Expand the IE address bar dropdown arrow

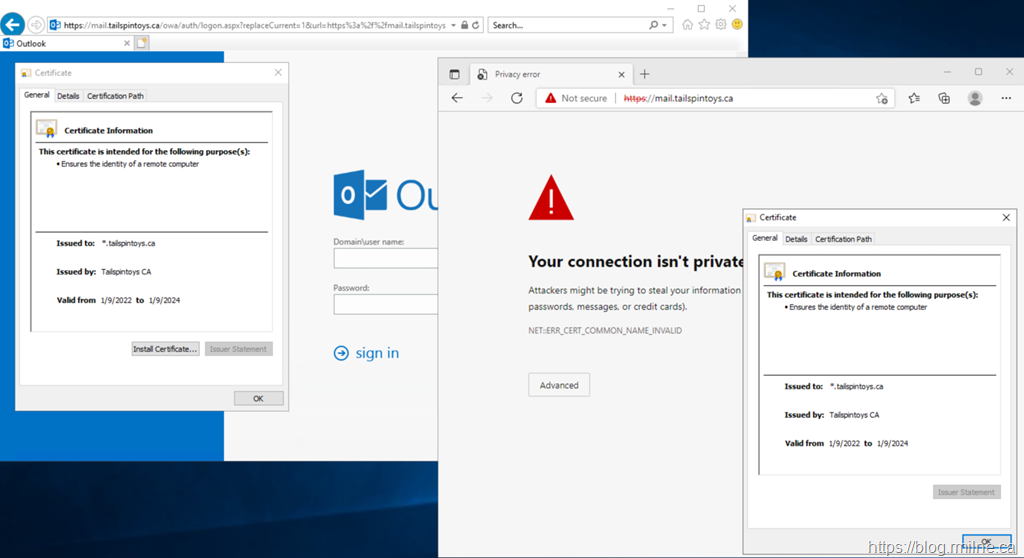[456, 24]
